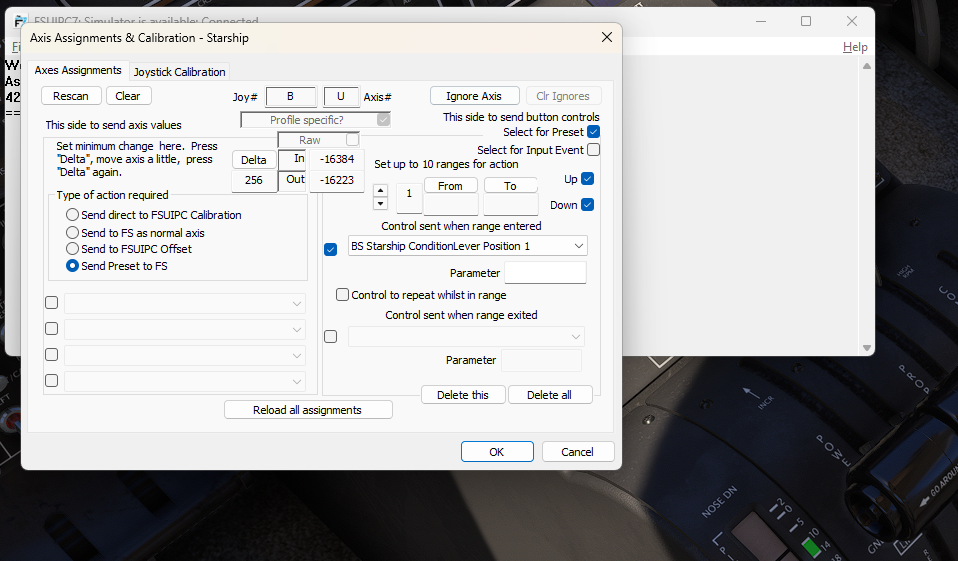Uncheck Select for Preset
The width and height of the screenshot is (958, 561).
[593, 131]
